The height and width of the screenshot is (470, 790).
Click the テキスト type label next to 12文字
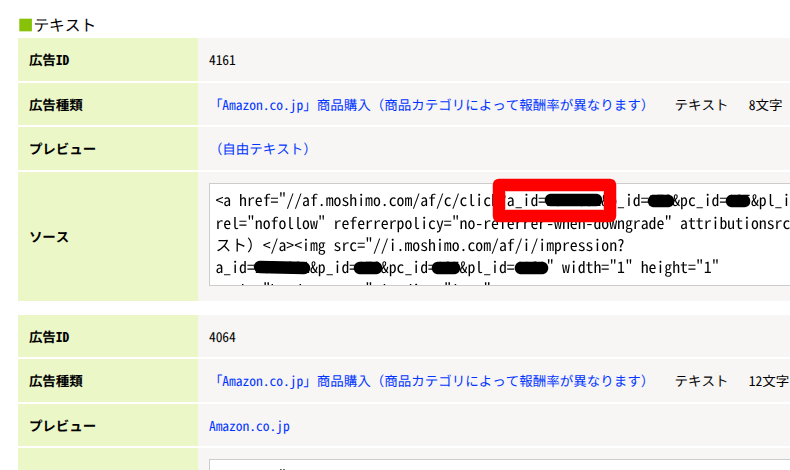[701, 381]
